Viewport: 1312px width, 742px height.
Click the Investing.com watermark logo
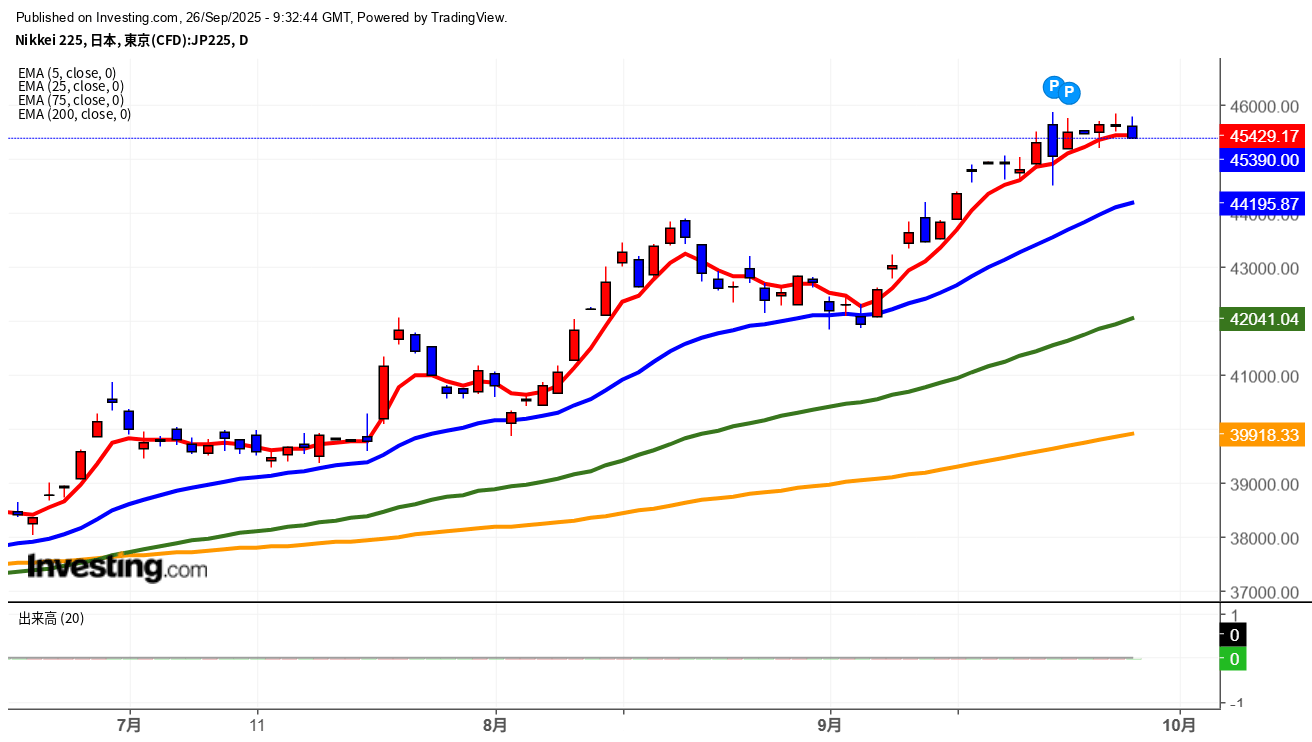coord(117,567)
